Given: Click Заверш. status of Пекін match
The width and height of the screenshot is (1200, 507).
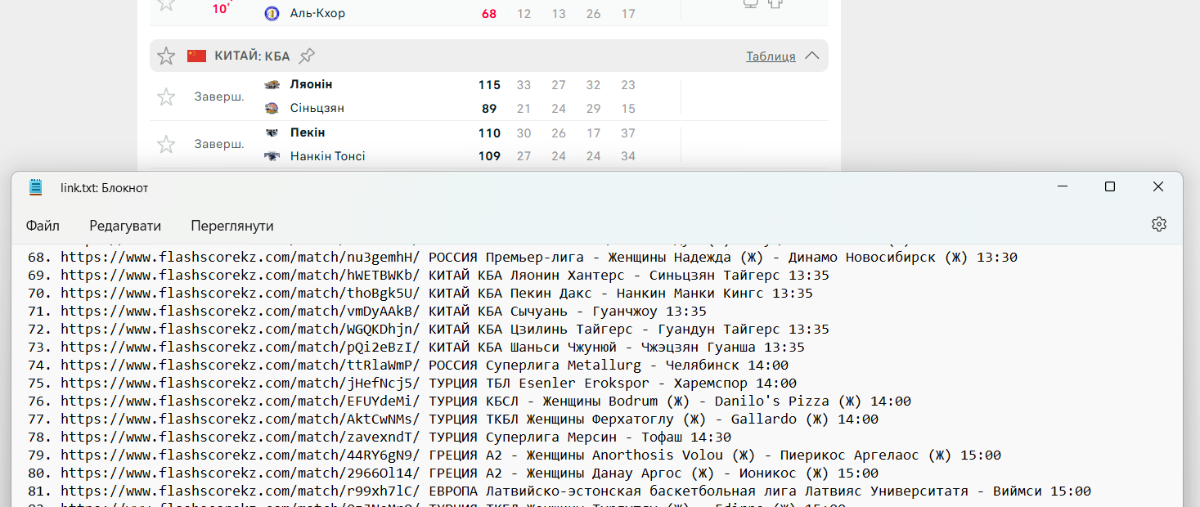Looking at the screenshot, I should pos(219,145).
